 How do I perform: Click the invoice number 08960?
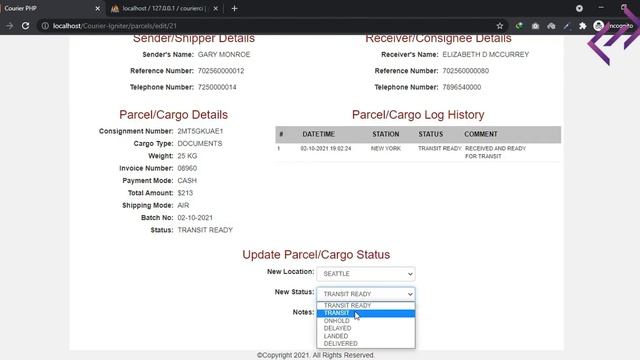[x=187, y=168]
